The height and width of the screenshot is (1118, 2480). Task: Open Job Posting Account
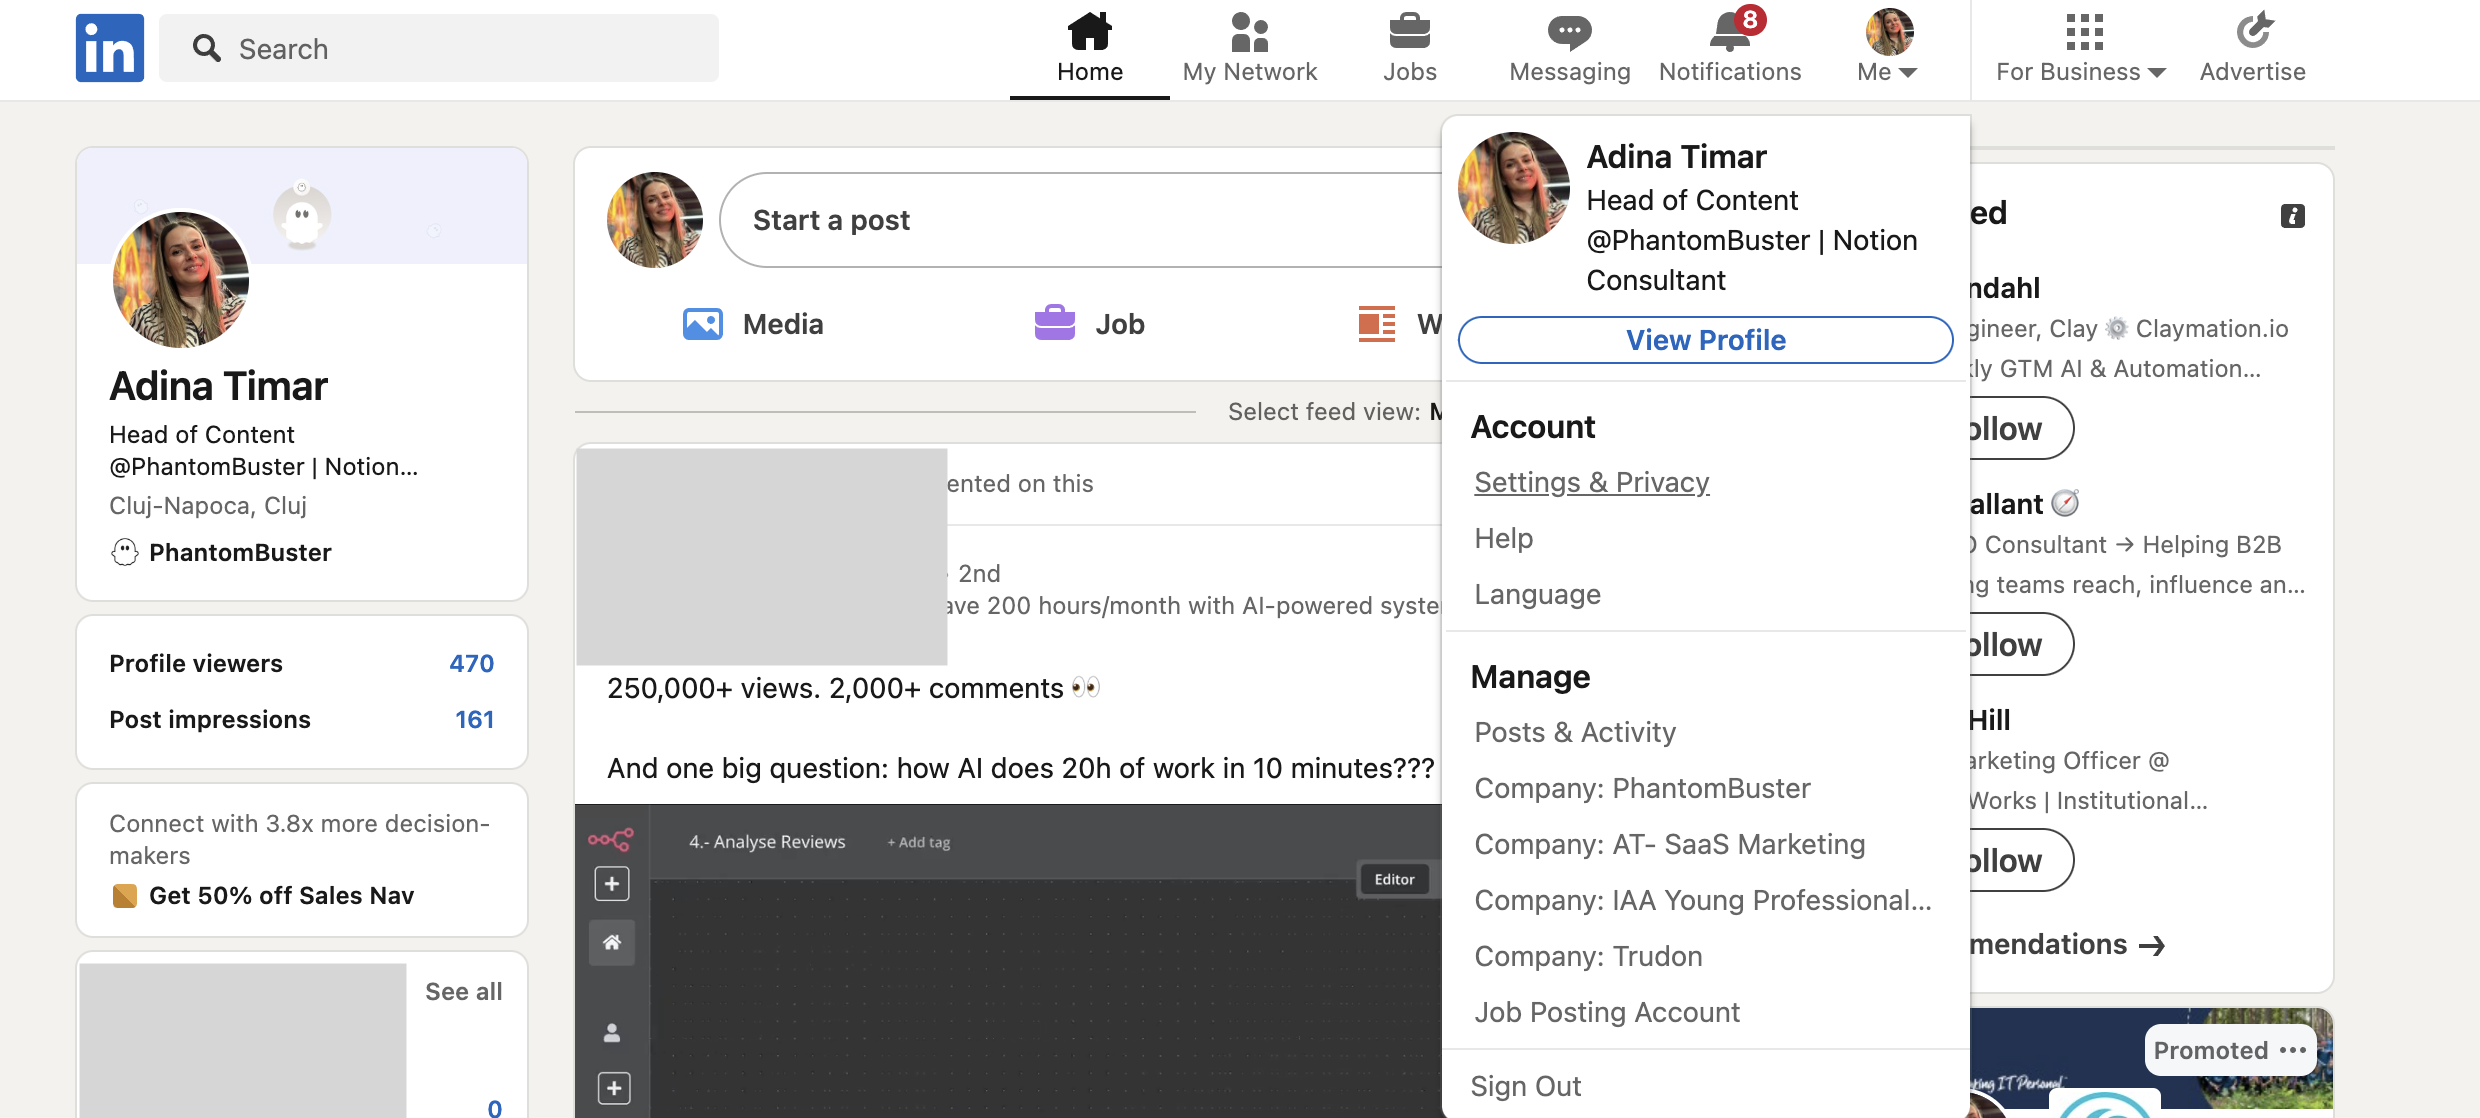[1608, 1012]
